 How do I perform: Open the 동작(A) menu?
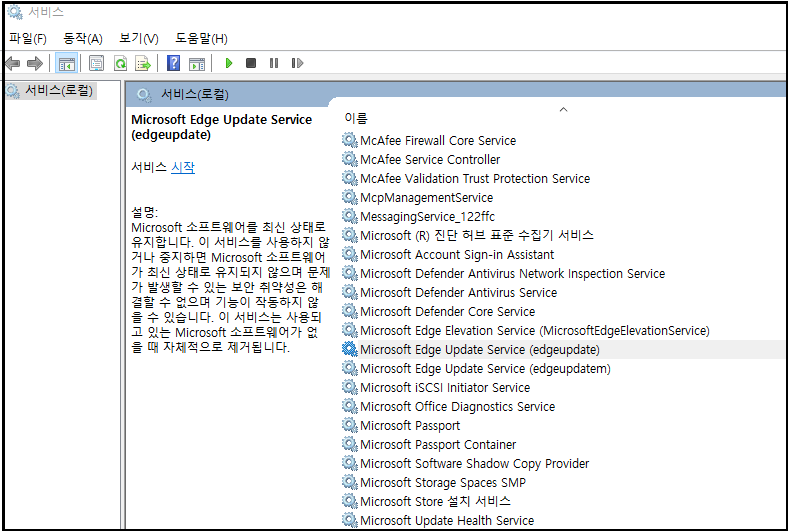click(83, 39)
